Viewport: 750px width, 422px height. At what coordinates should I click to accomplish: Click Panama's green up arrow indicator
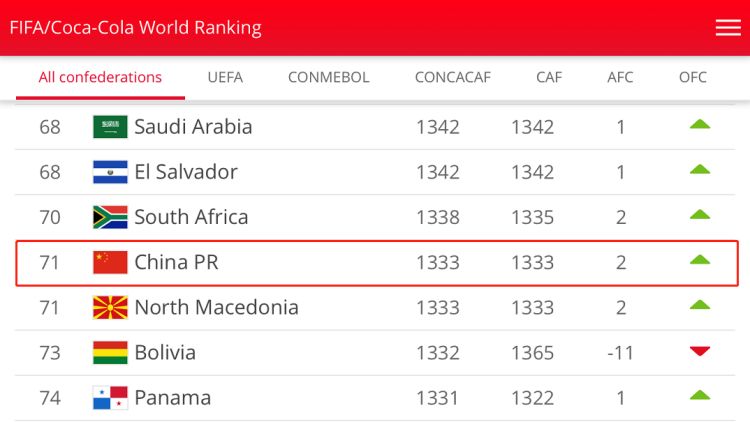tap(700, 395)
